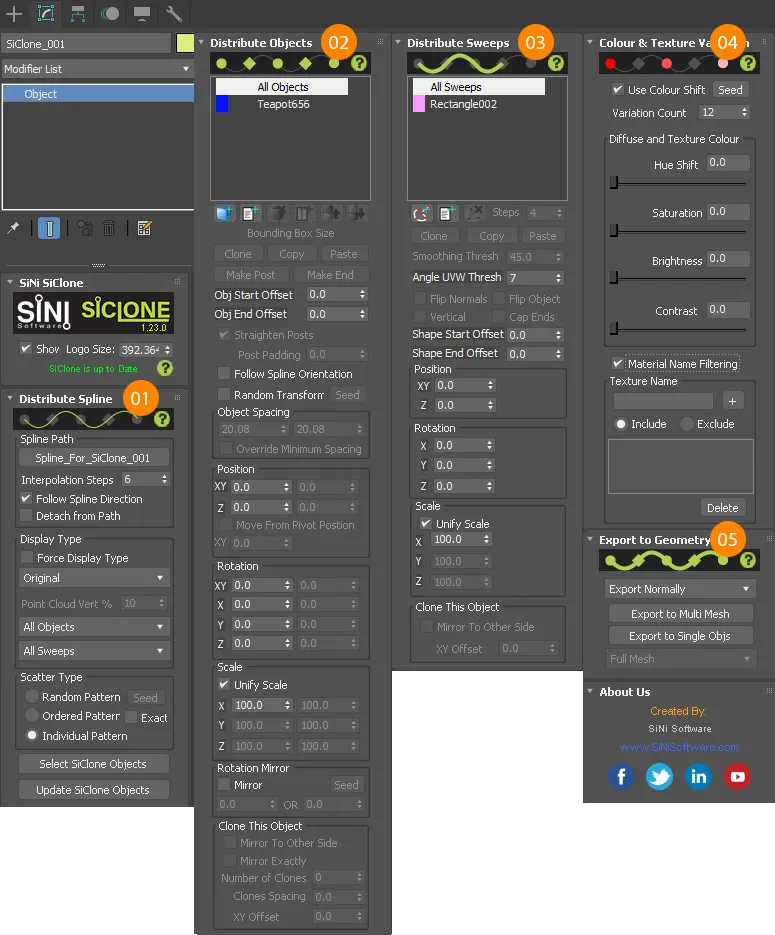Select Ordered Pattern scatter type
775x935 pixels.
tap(32, 716)
